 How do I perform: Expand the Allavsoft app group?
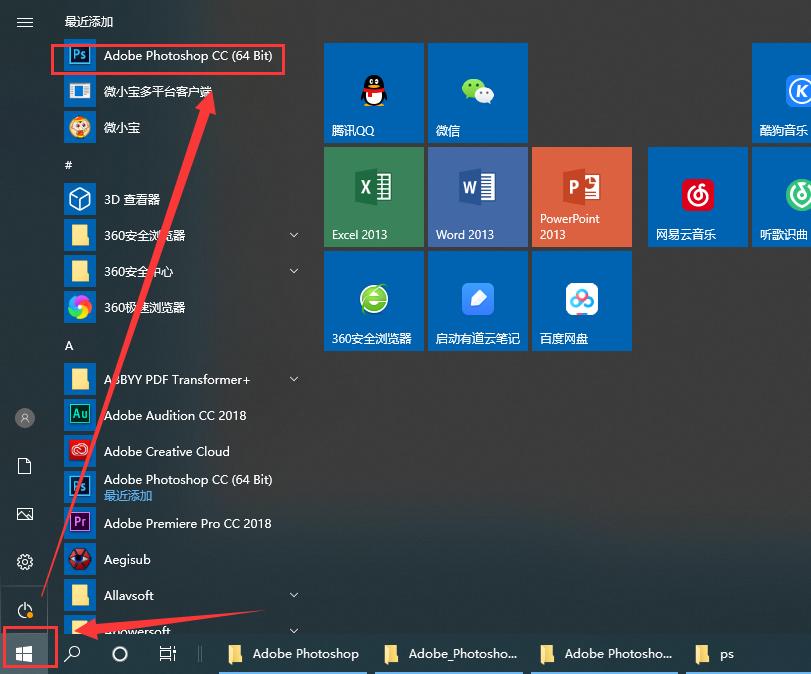point(293,595)
